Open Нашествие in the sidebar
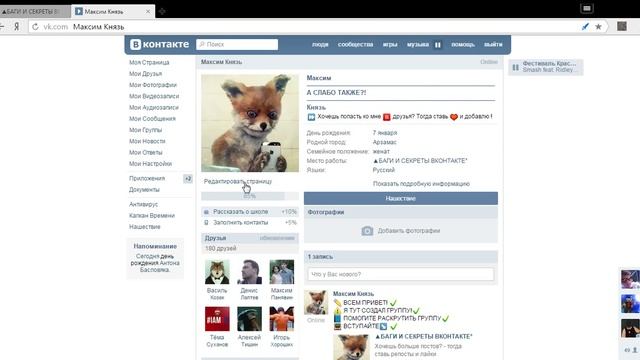Image resolution: width=640 pixels, height=360 pixels. click(144, 227)
